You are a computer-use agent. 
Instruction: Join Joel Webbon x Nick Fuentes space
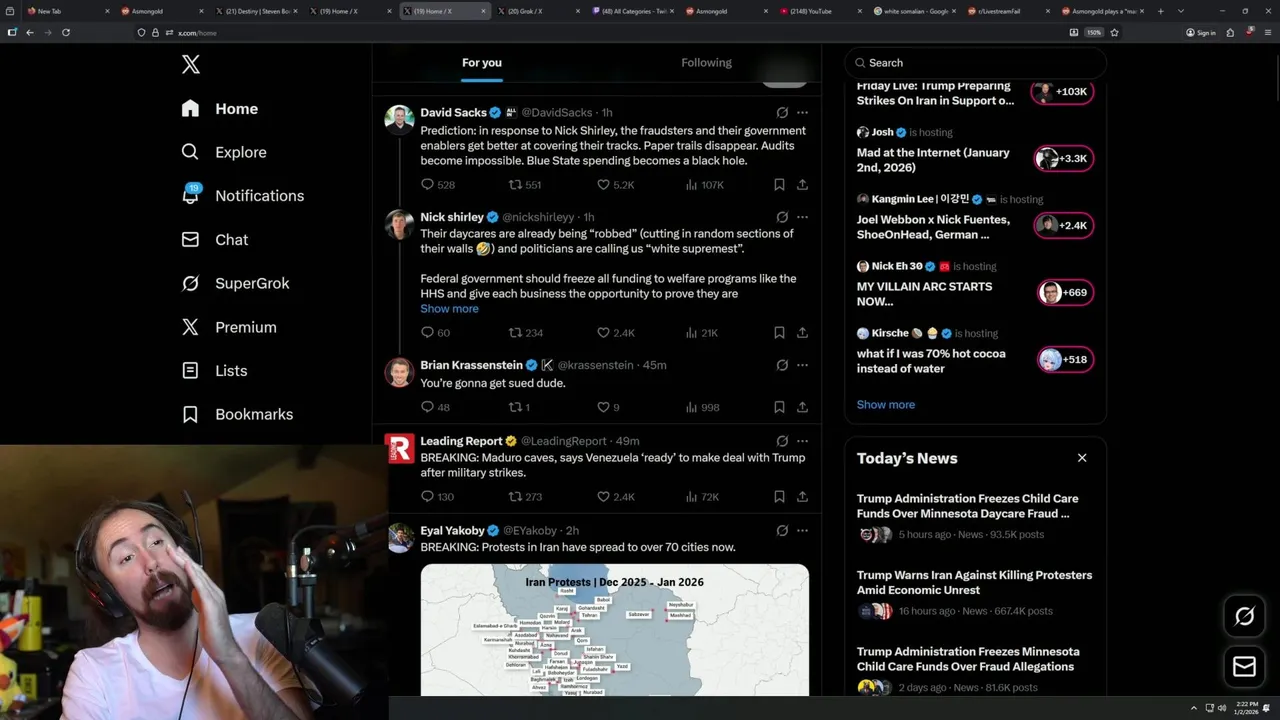(1063, 226)
